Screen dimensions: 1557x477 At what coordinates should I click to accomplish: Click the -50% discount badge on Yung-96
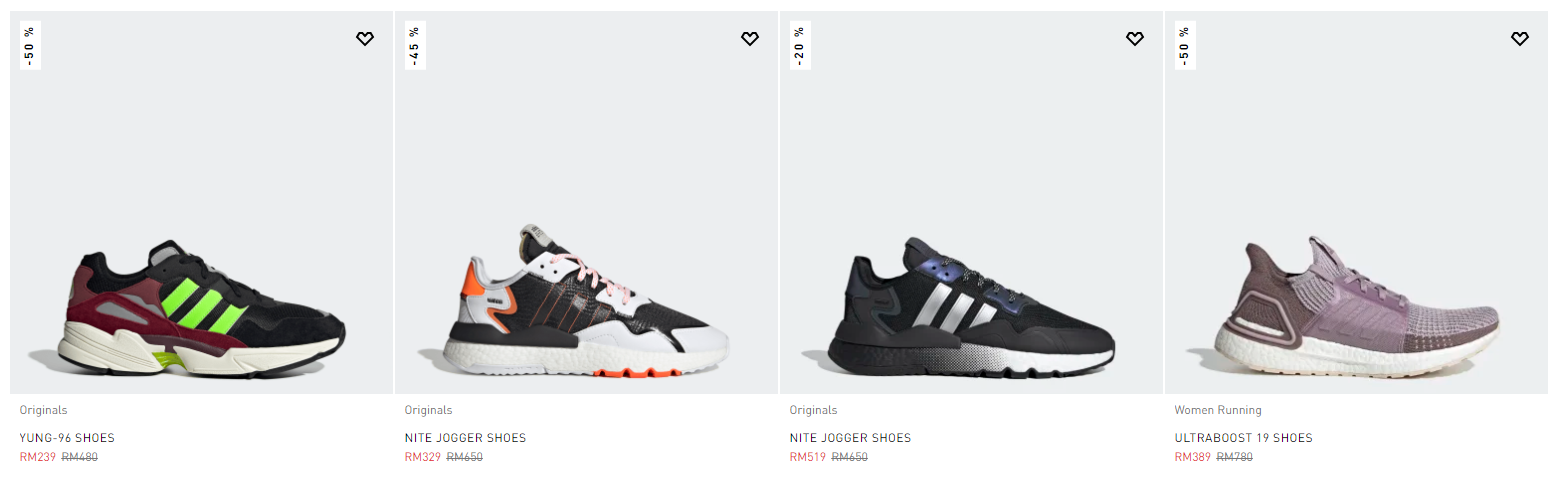tap(29, 45)
